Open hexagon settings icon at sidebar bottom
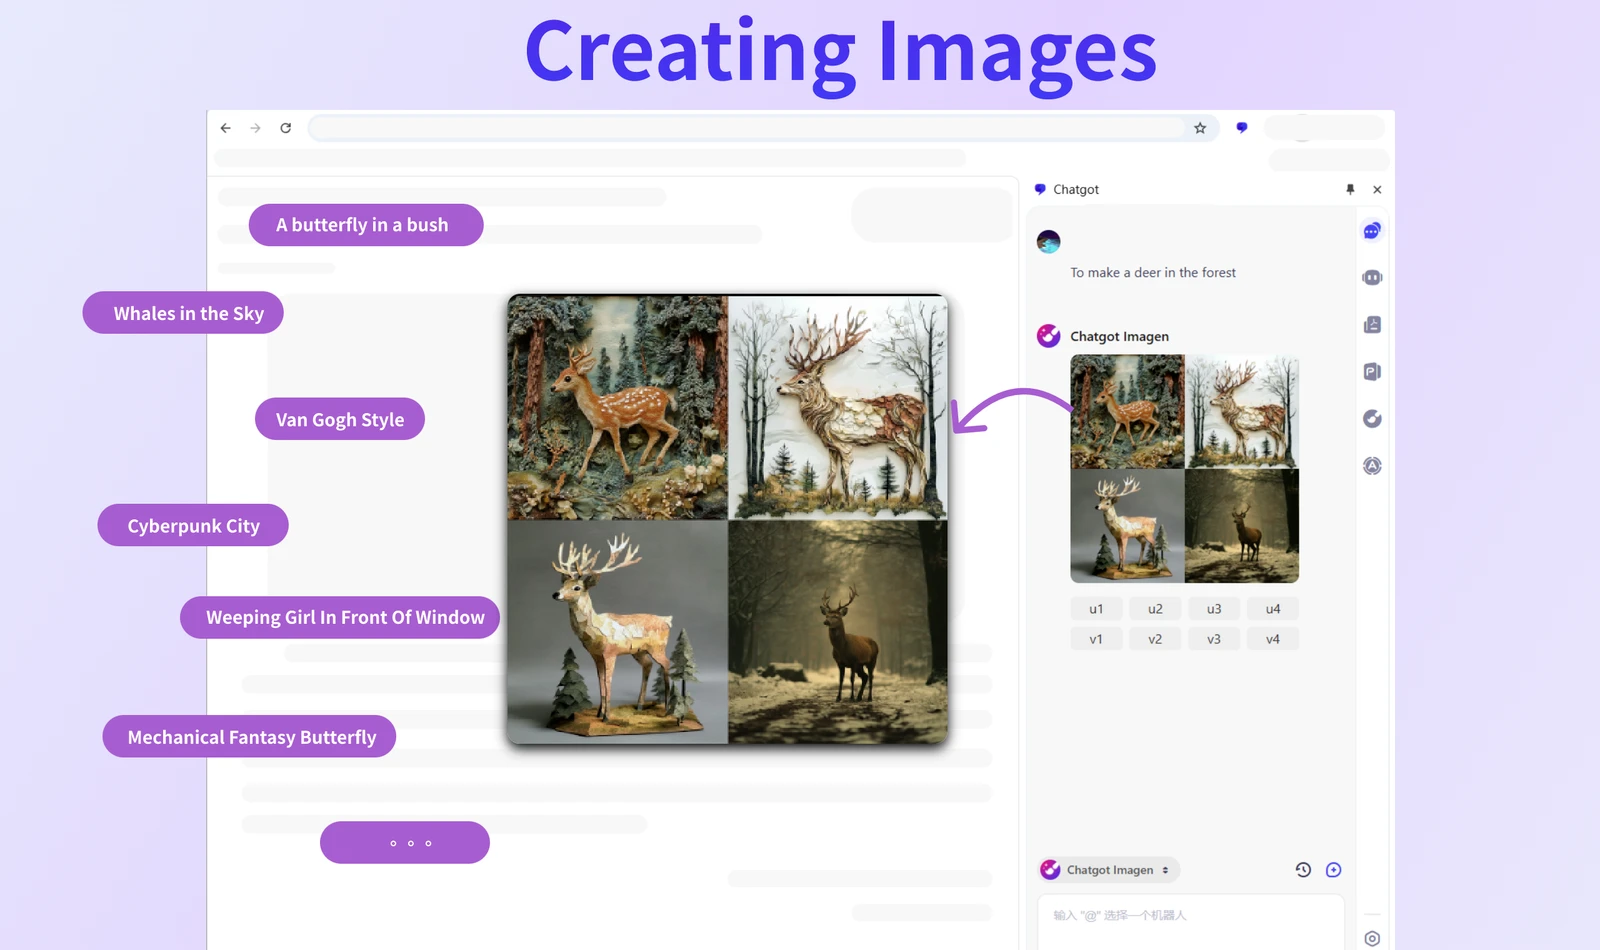1600x950 pixels. 1372,938
